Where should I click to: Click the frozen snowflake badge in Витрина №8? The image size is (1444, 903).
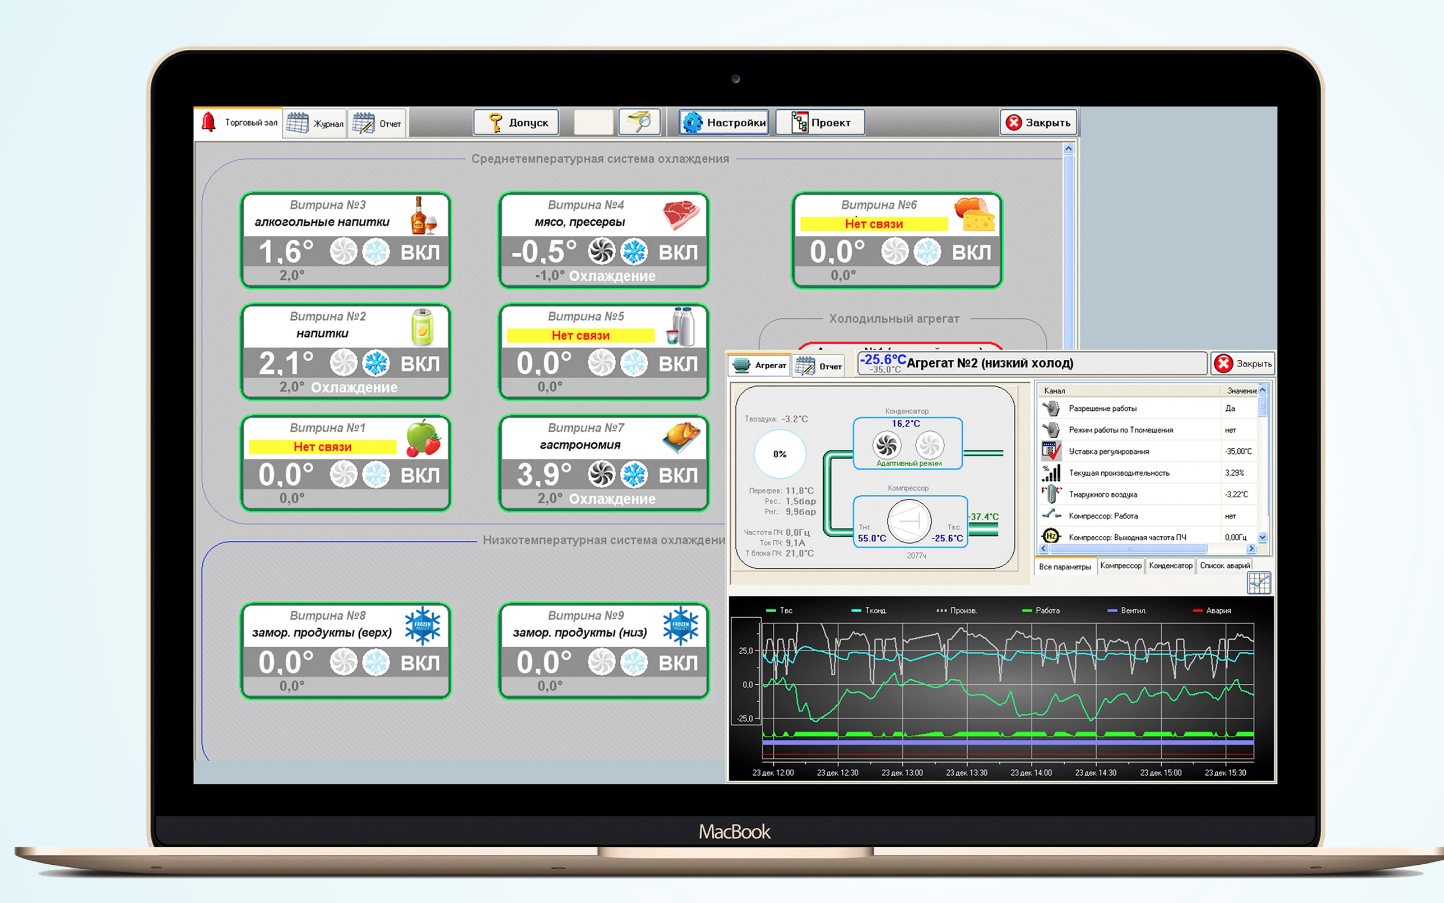coord(422,625)
